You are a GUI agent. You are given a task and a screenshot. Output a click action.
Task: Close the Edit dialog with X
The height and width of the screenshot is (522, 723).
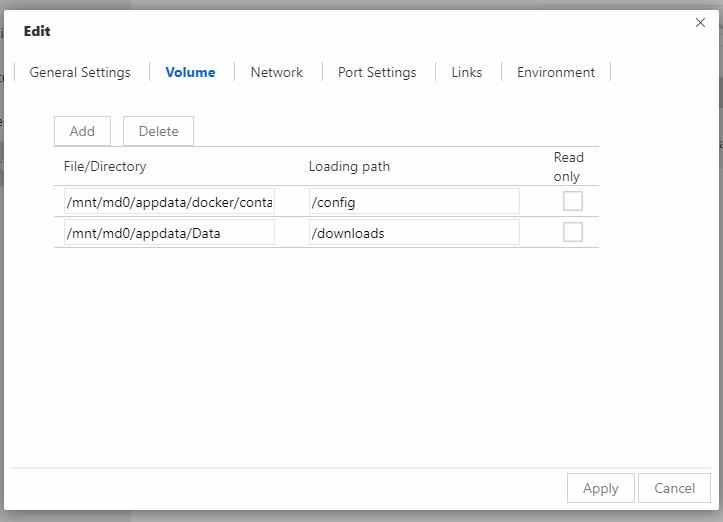700,23
